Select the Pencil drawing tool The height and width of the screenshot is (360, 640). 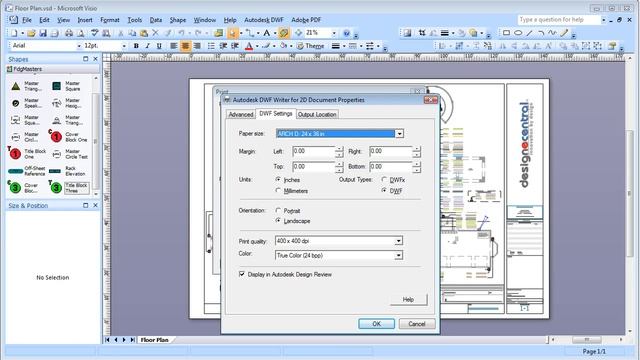pyautogui.click(x=564, y=33)
